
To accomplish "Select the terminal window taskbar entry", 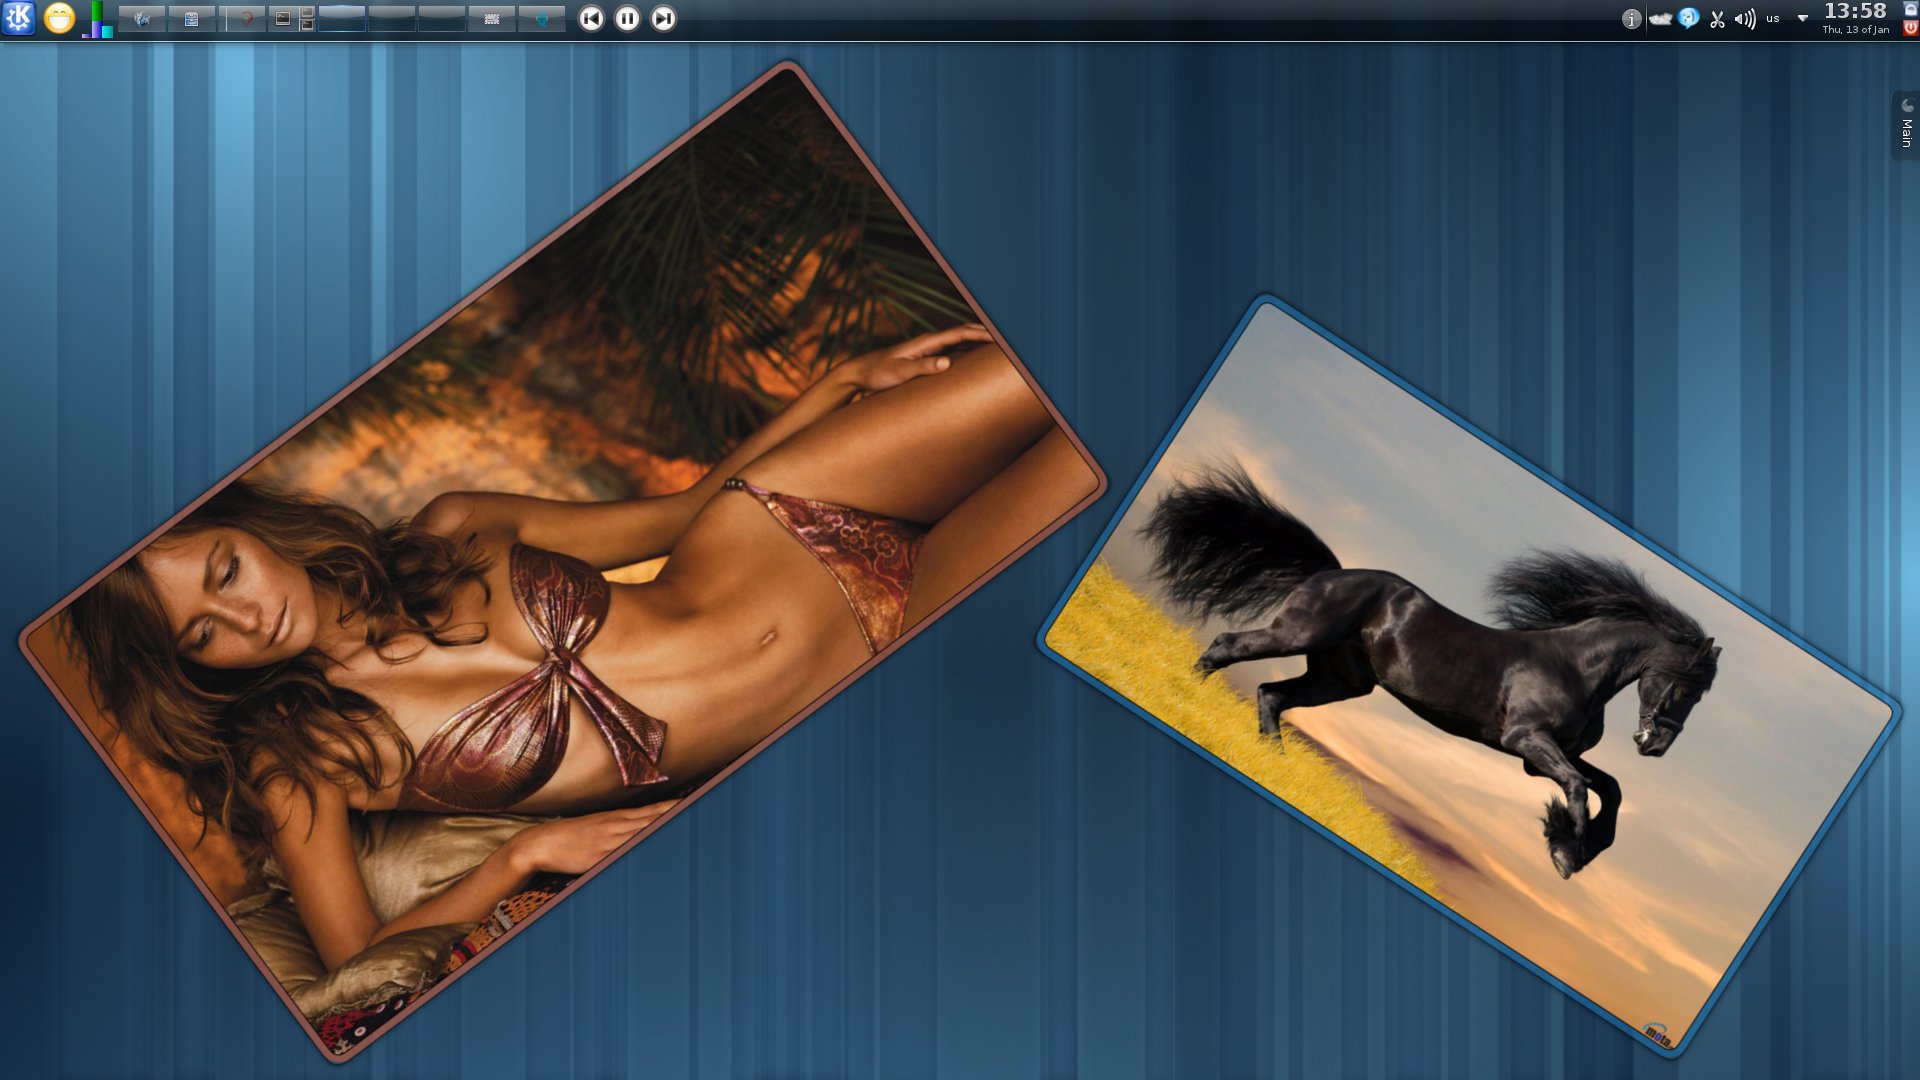I will point(283,18).
